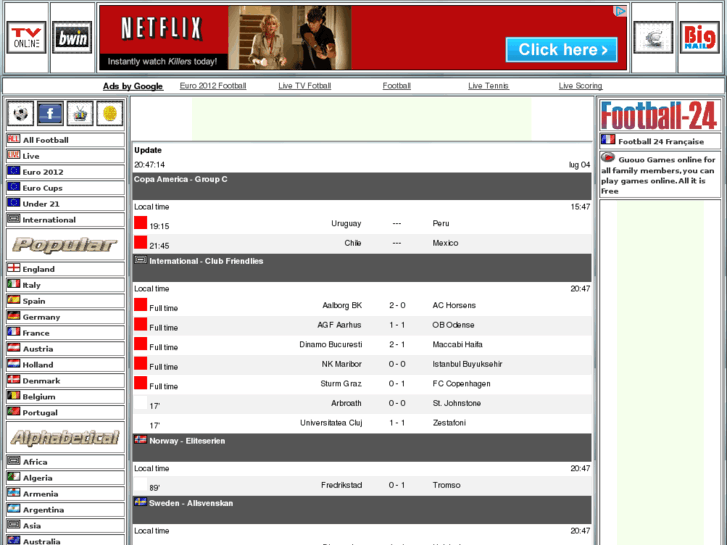727x545 pixels.
Task: Click the Alphabetical heading banner
Action: tap(65, 437)
